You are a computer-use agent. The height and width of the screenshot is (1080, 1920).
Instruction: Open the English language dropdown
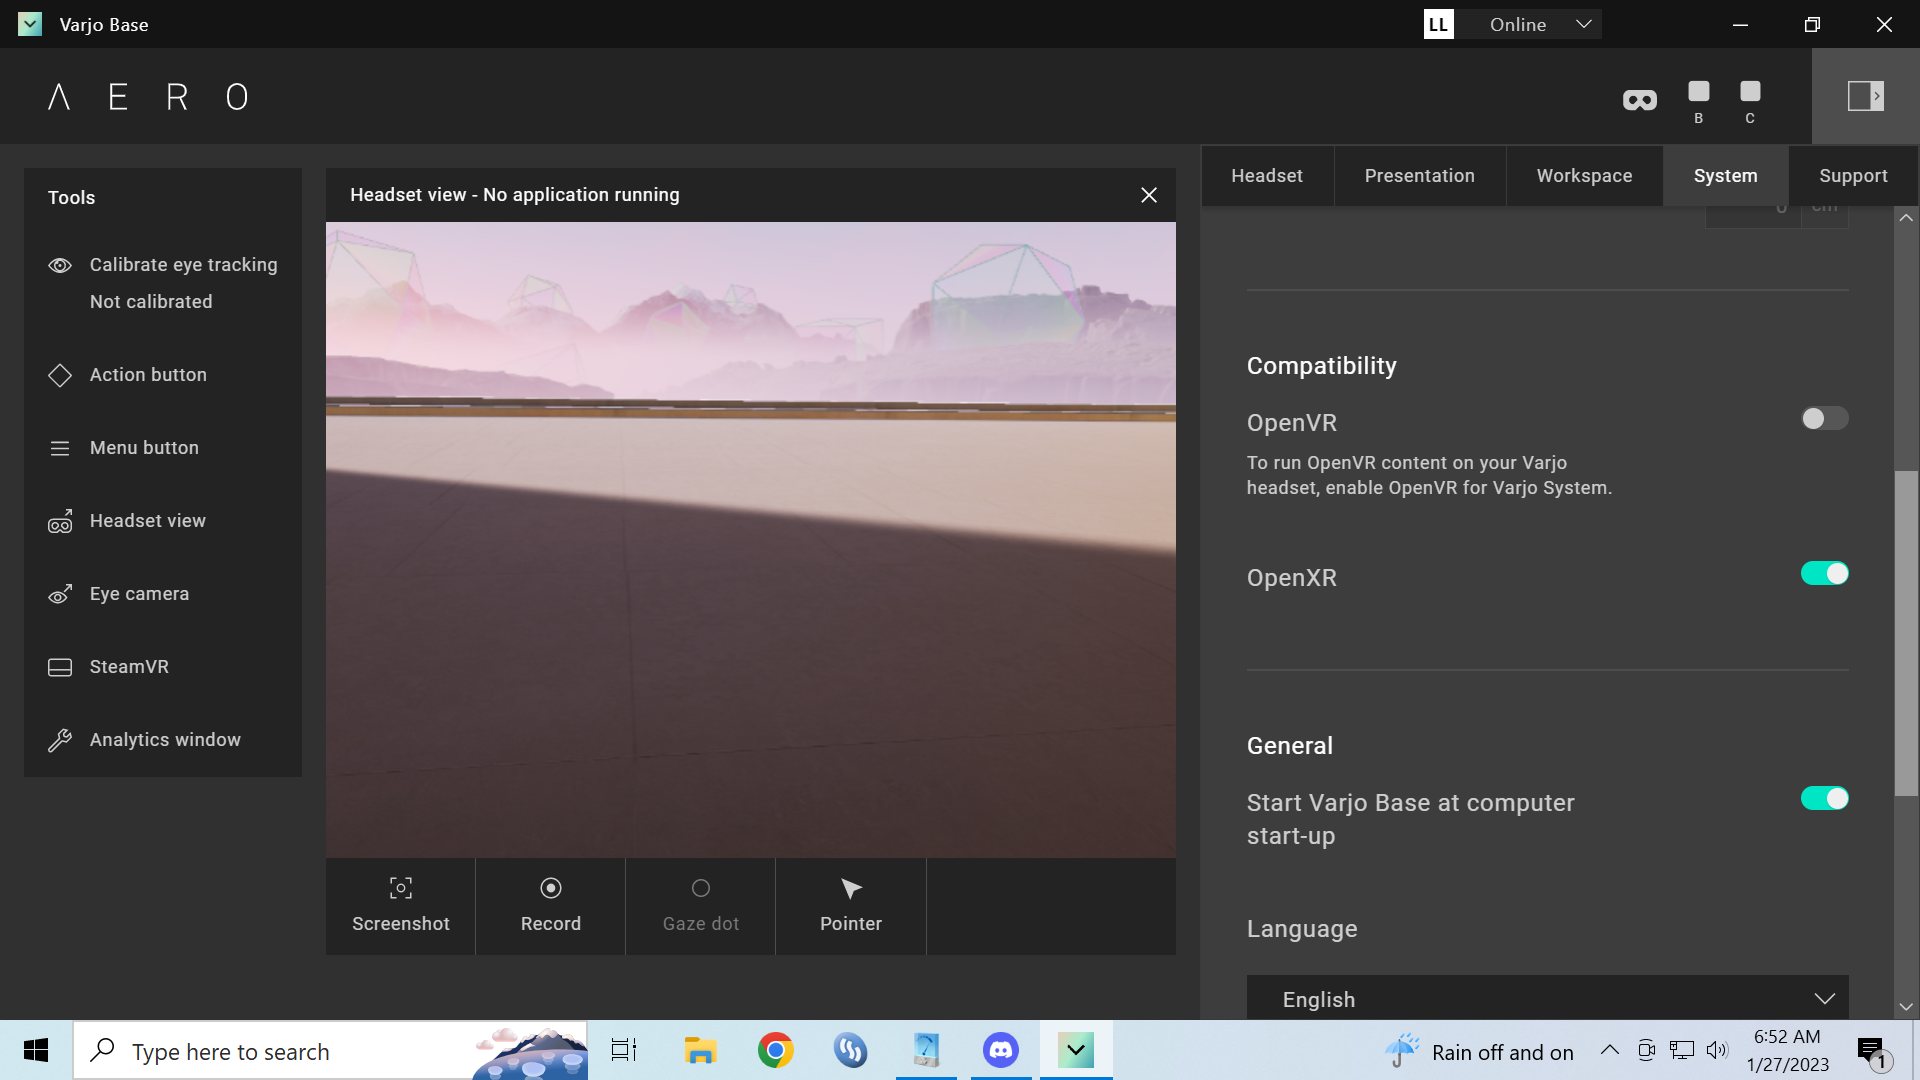pyautogui.click(x=1547, y=998)
